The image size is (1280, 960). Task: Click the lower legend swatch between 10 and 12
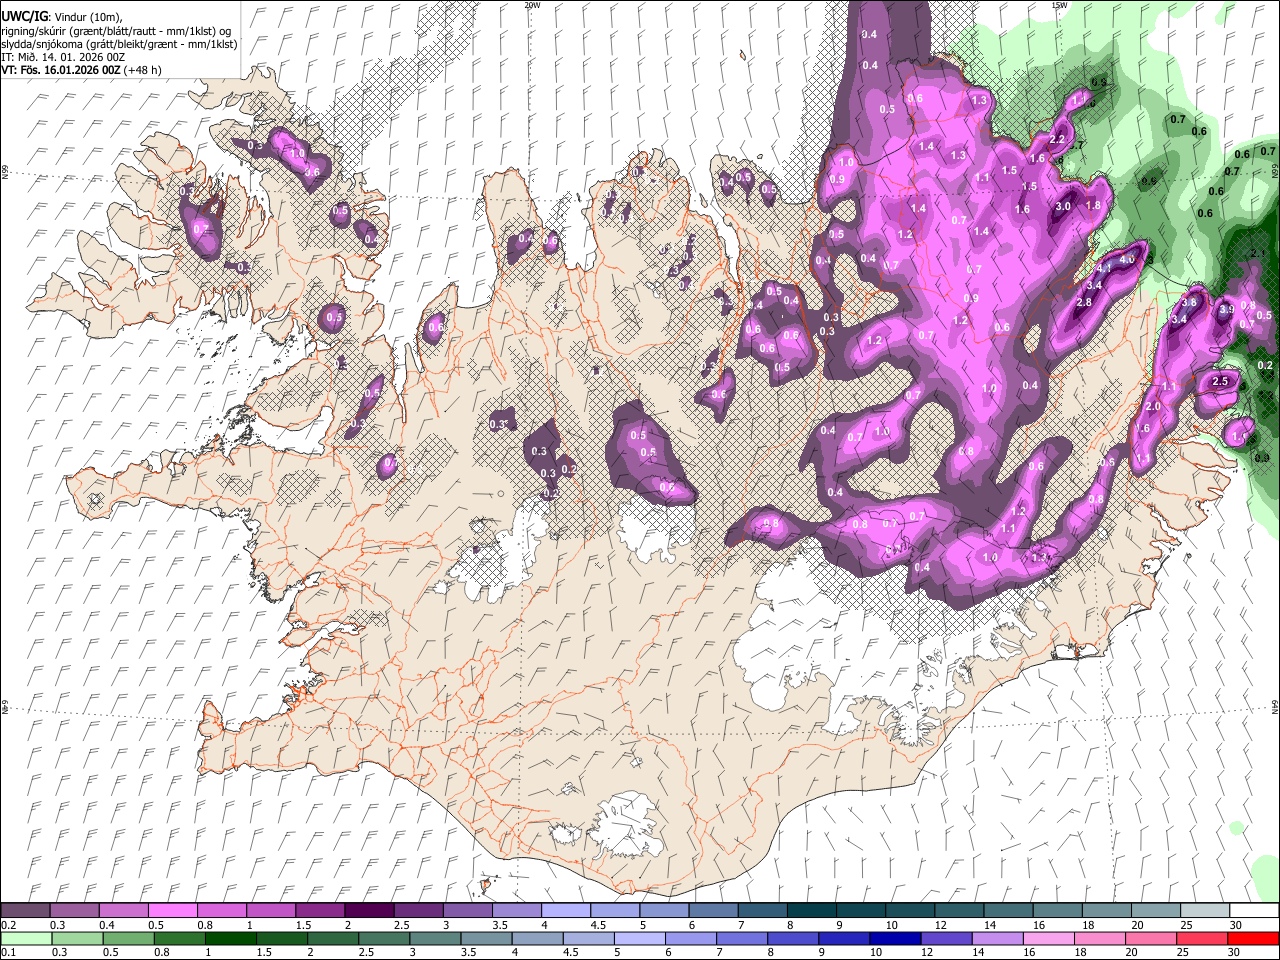[x=897, y=938]
